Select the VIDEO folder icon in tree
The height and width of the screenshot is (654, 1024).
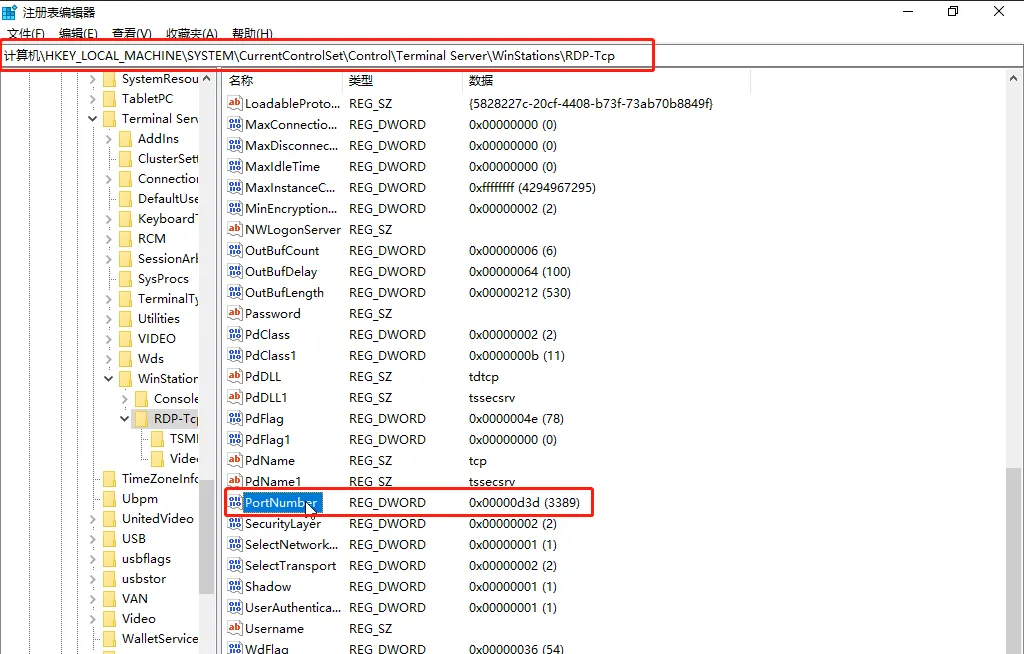[x=125, y=339]
